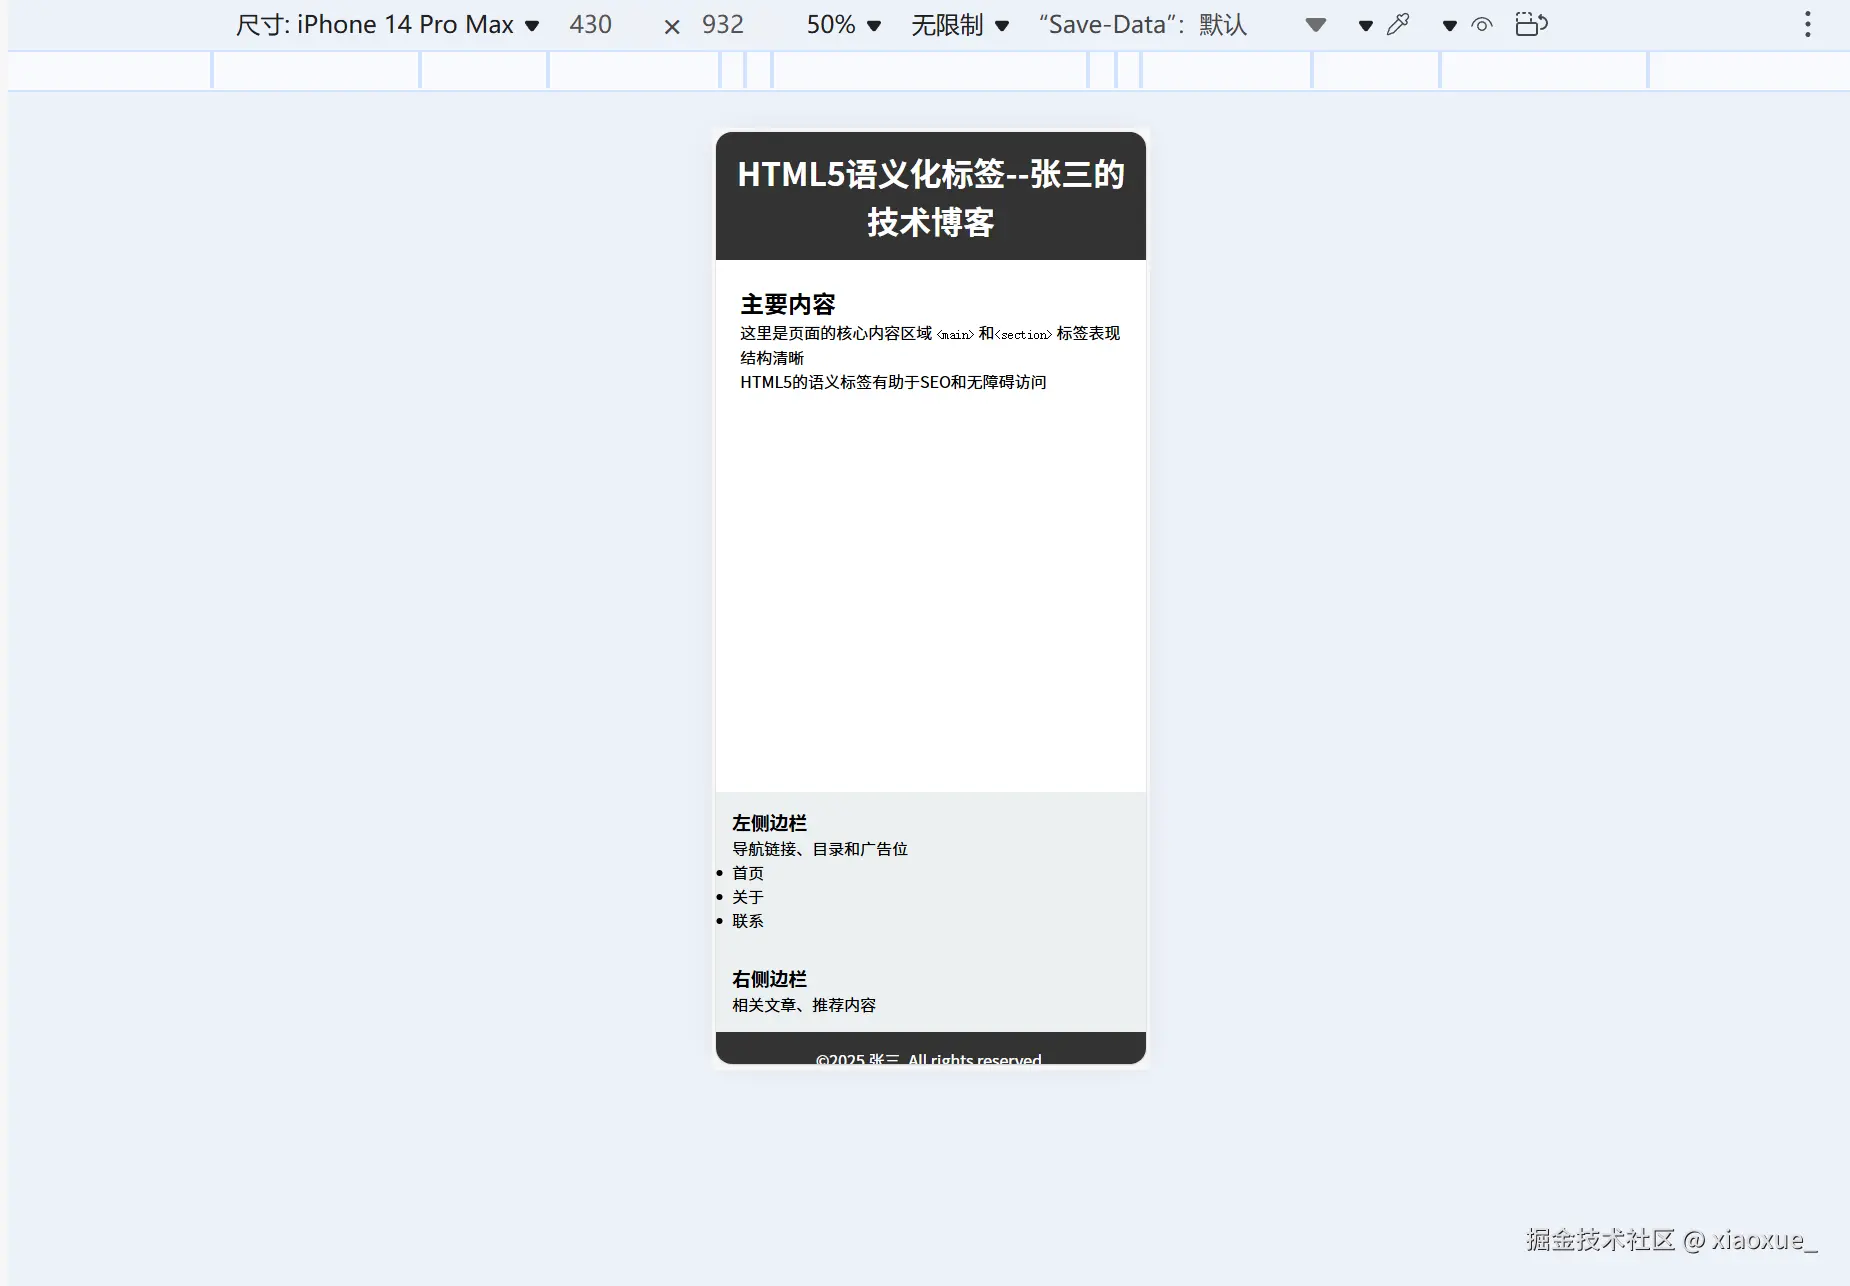Rotate the emulated device orientation
Viewport: 1850px width, 1286px height.
point(1531,23)
